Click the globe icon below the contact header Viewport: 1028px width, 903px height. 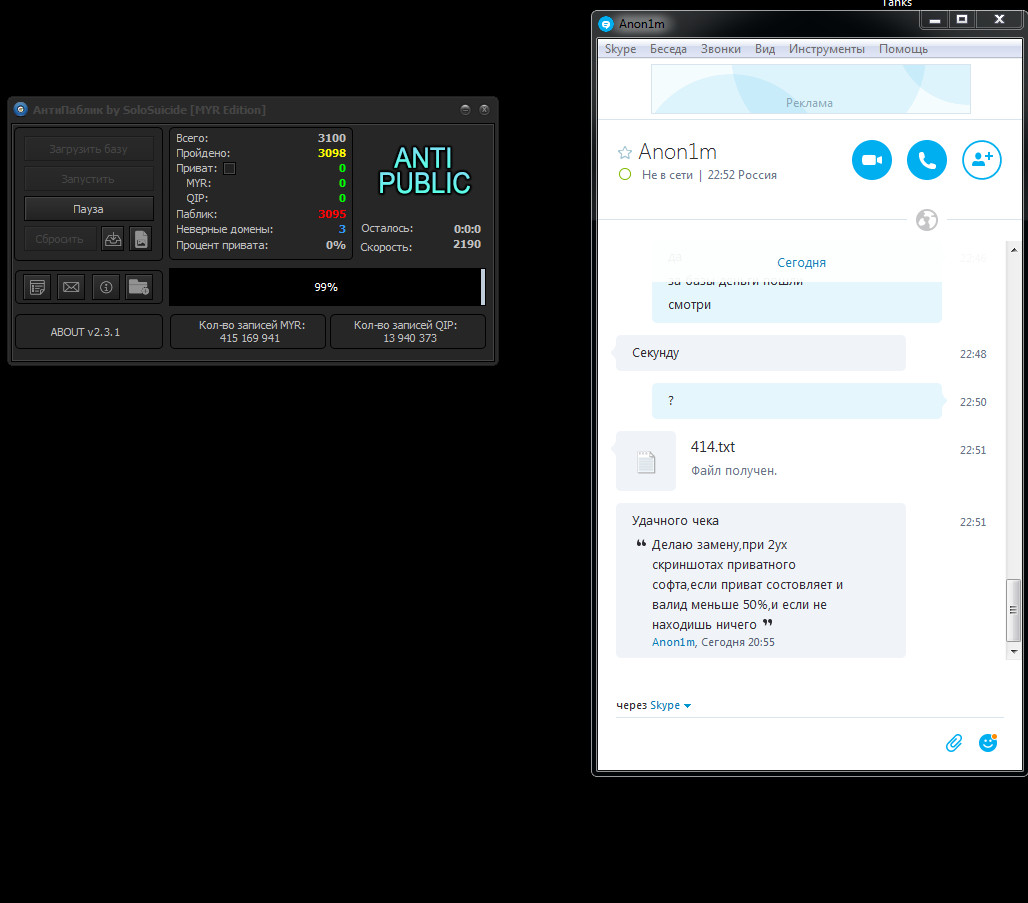926,220
